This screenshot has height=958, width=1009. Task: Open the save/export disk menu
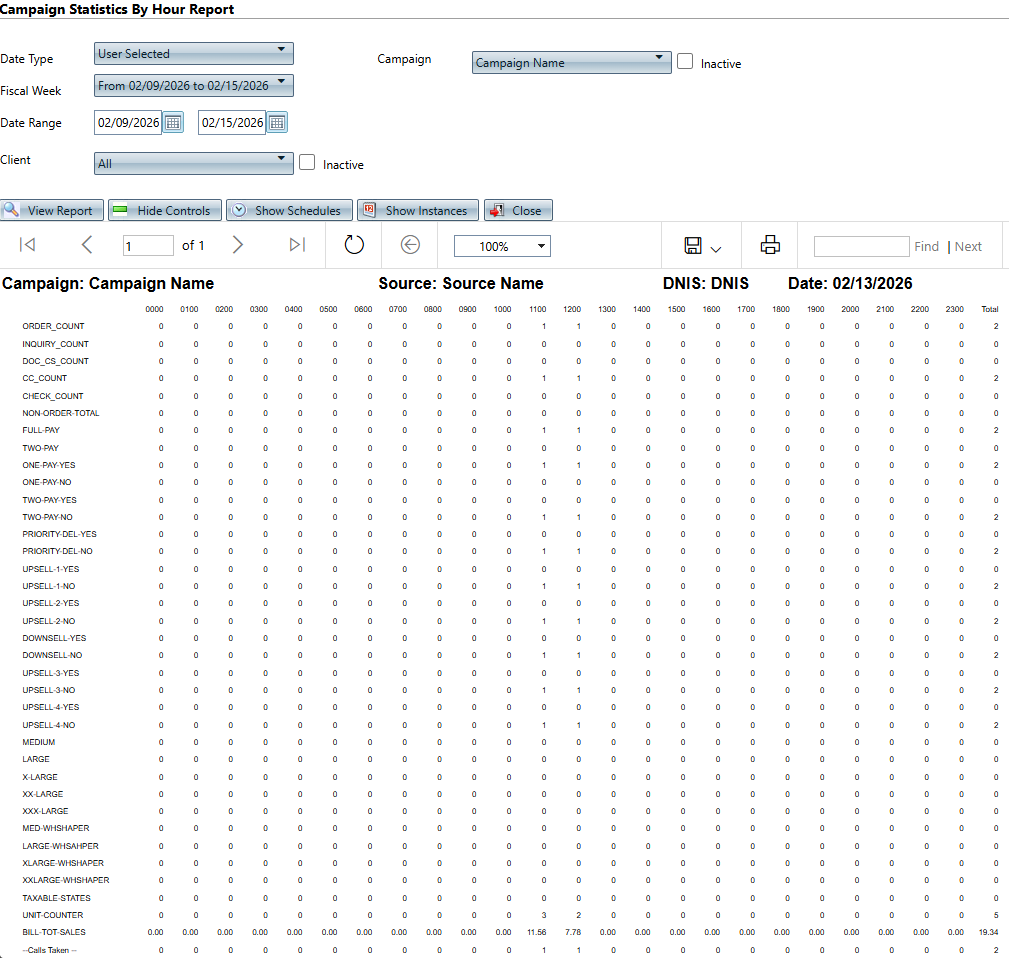[702, 246]
